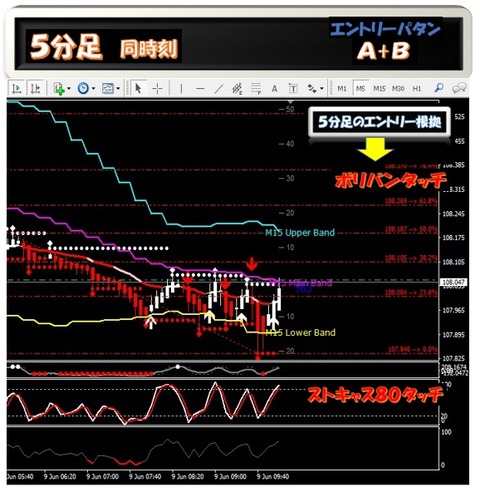This screenshot has width=480, height=492.
Task: Click the 9 Jun 08:20 time label
Action: (x=188, y=477)
